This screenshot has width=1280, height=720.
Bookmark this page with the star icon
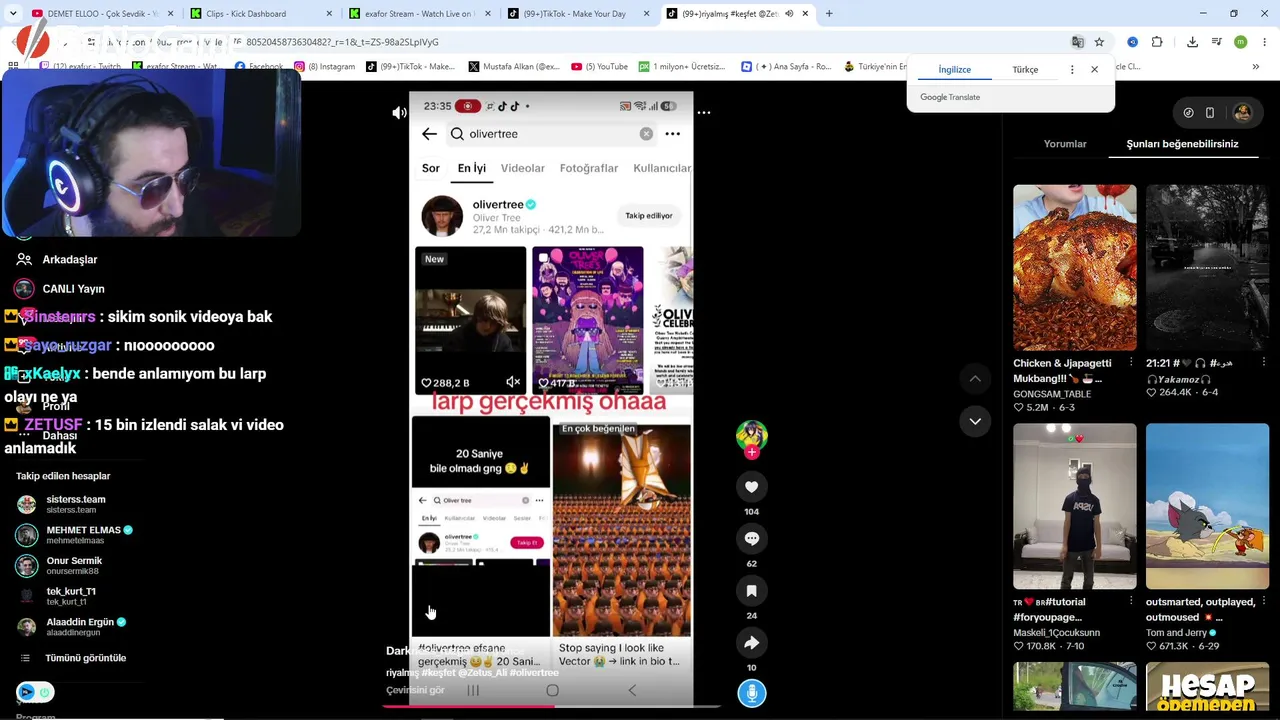pyautogui.click(x=1099, y=42)
